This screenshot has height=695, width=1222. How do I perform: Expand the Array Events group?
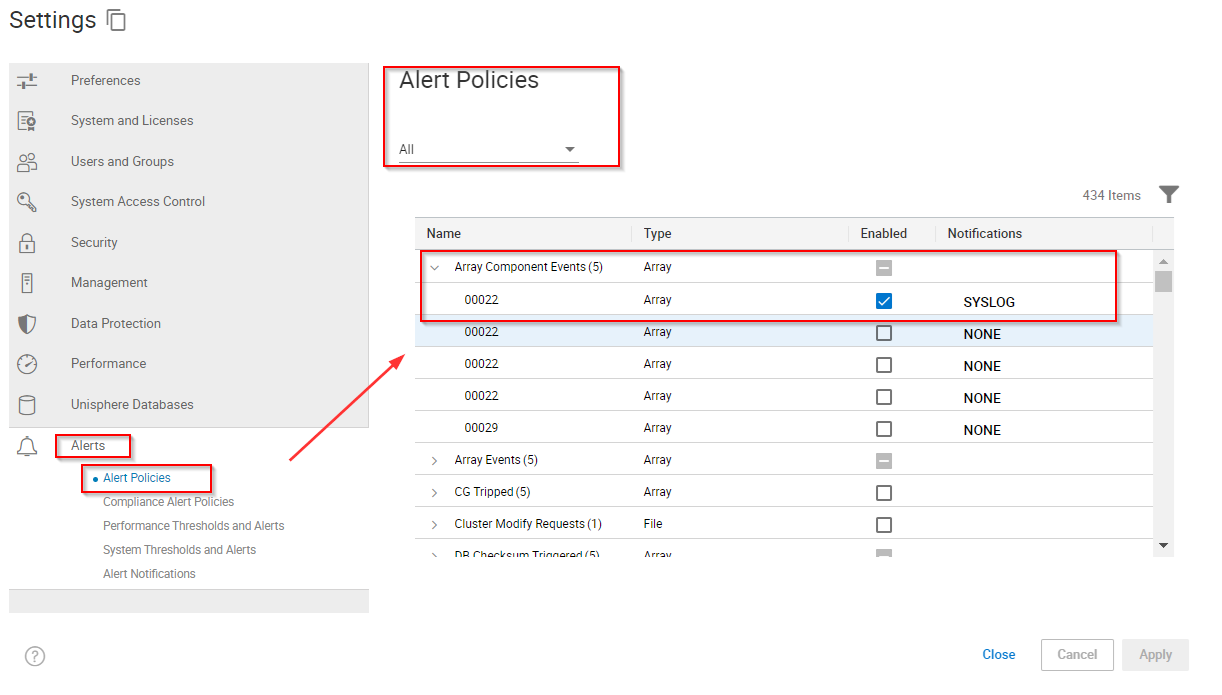click(433, 460)
